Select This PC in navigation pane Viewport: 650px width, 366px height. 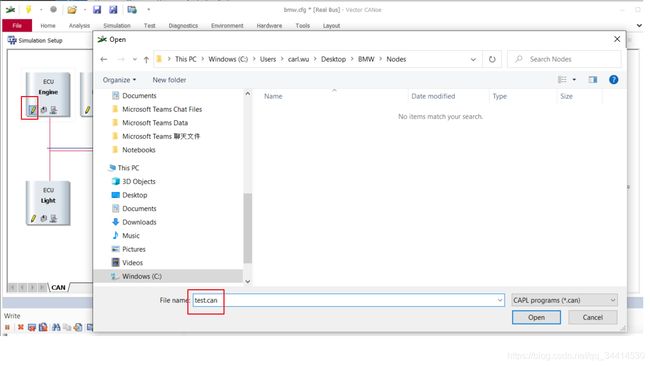(128, 167)
